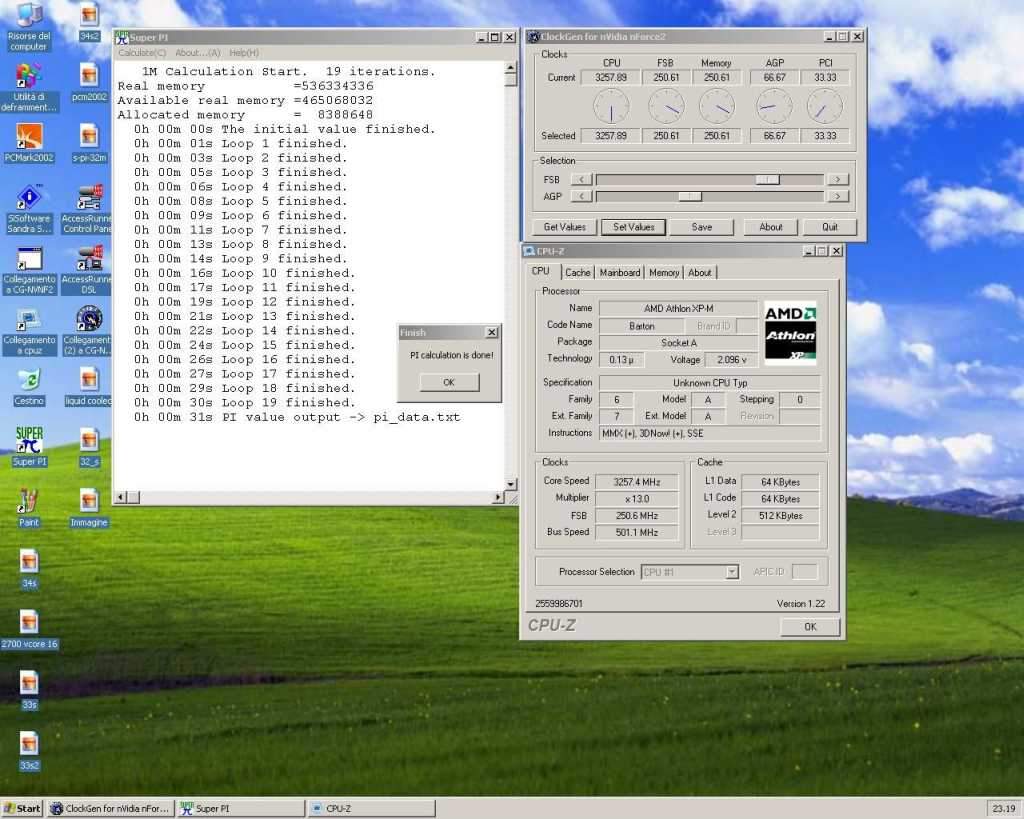Open the Paint desktop icon
The width and height of the screenshot is (1024, 819).
click(29, 501)
